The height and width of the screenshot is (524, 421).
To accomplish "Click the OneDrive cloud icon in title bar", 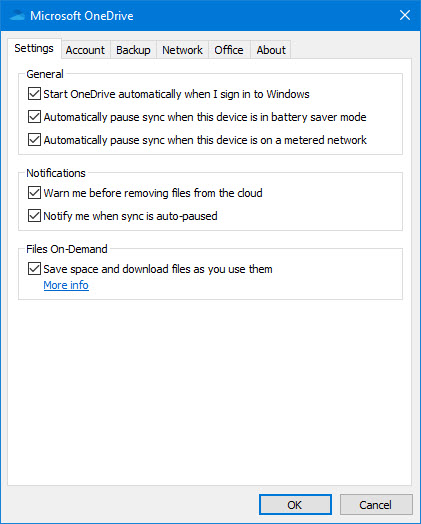I will coord(17,15).
